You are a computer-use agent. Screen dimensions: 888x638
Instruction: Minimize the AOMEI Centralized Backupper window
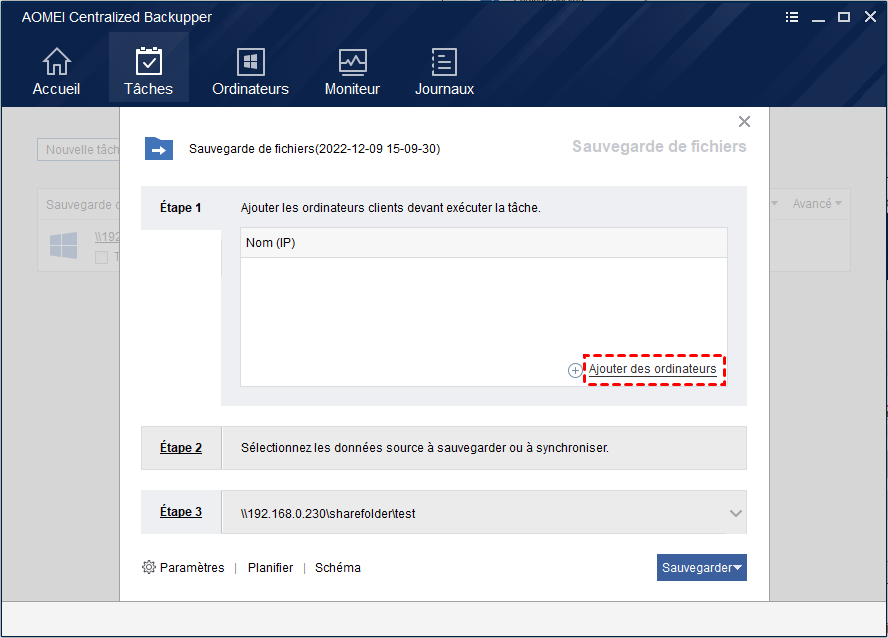818,18
